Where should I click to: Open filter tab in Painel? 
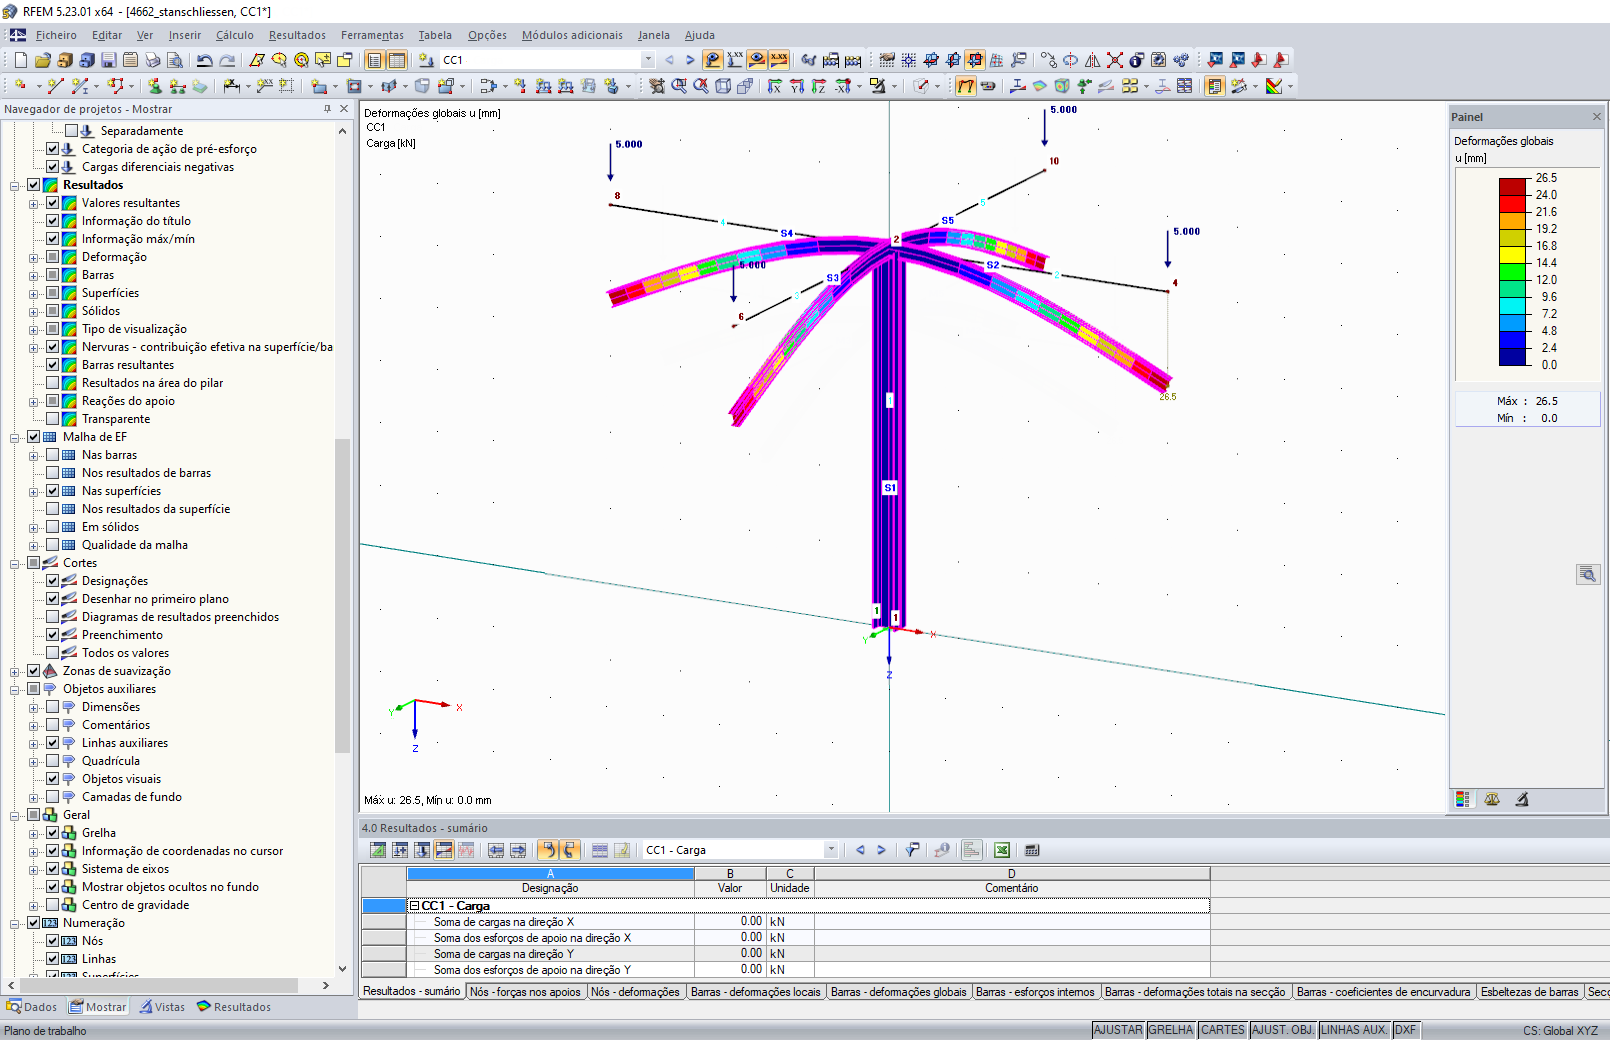[1522, 799]
